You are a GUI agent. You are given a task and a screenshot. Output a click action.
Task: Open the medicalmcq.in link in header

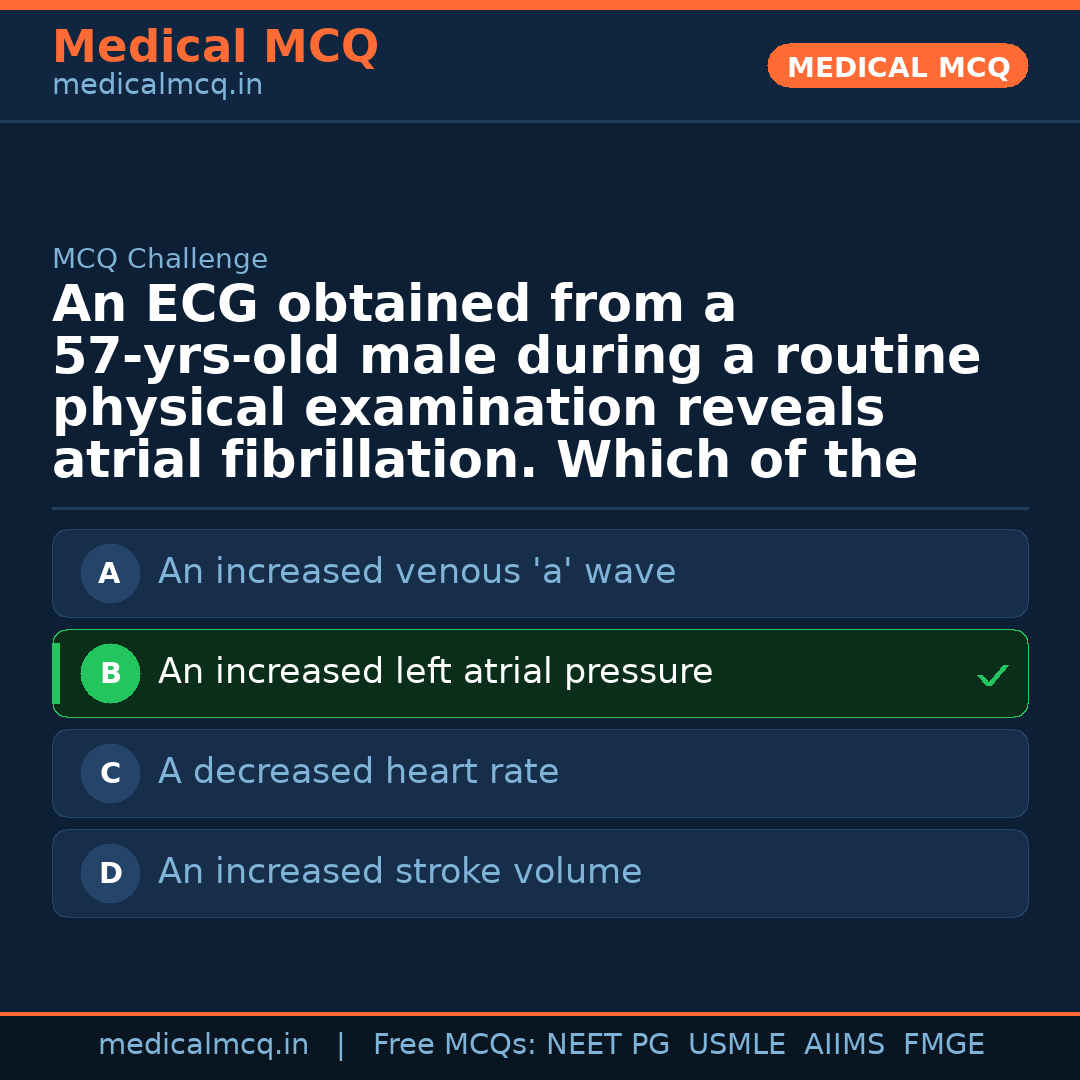[x=157, y=86]
